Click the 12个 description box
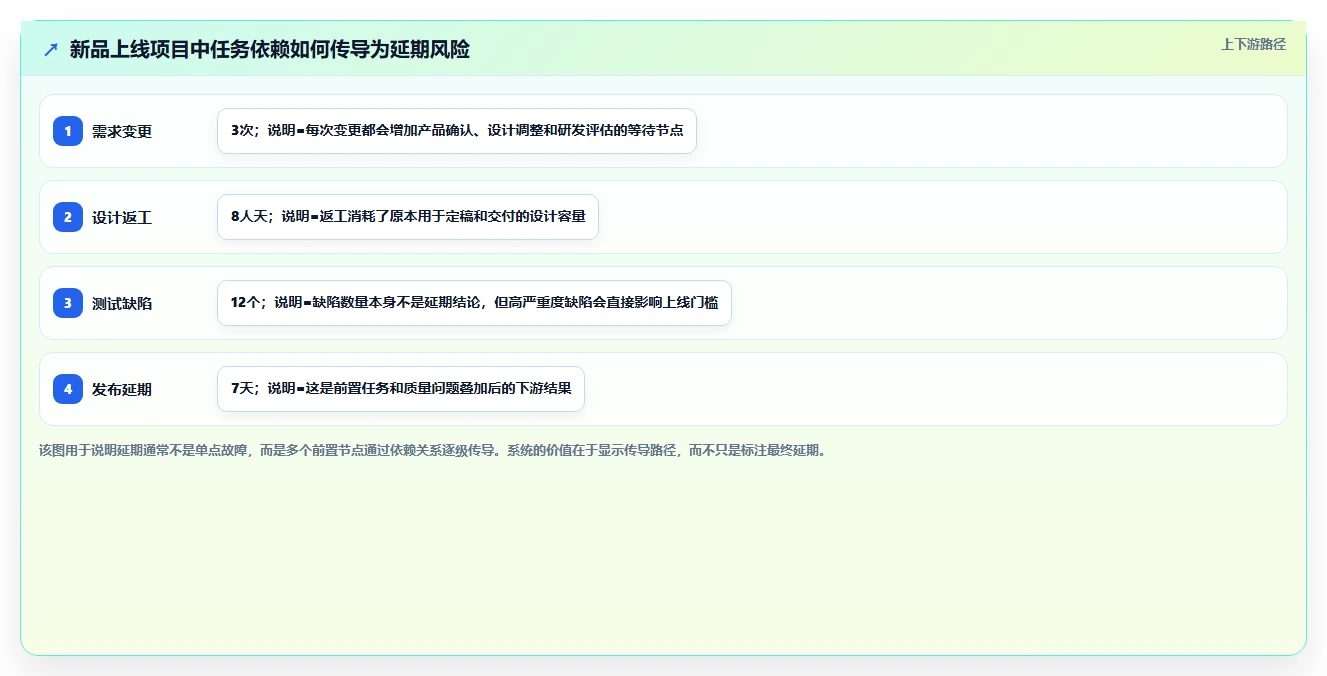 point(474,303)
